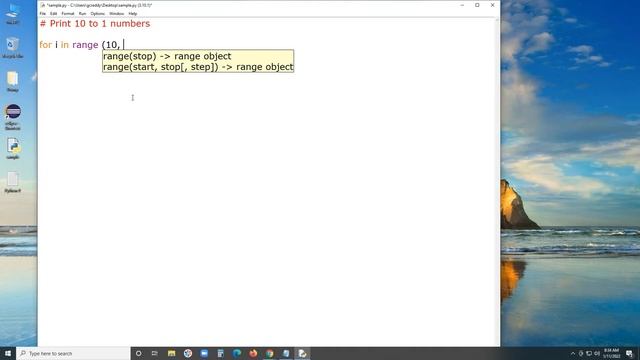This screenshot has height=360, width=640.
Task: Click the location tray icon
Action: [x=581, y=353]
